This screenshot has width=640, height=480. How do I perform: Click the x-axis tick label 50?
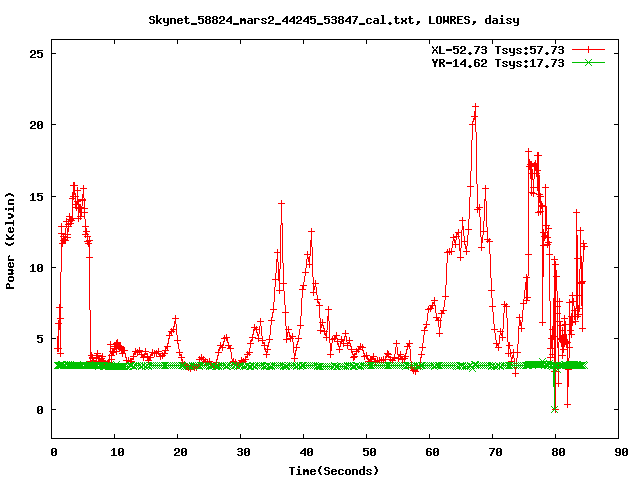point(369,452)
